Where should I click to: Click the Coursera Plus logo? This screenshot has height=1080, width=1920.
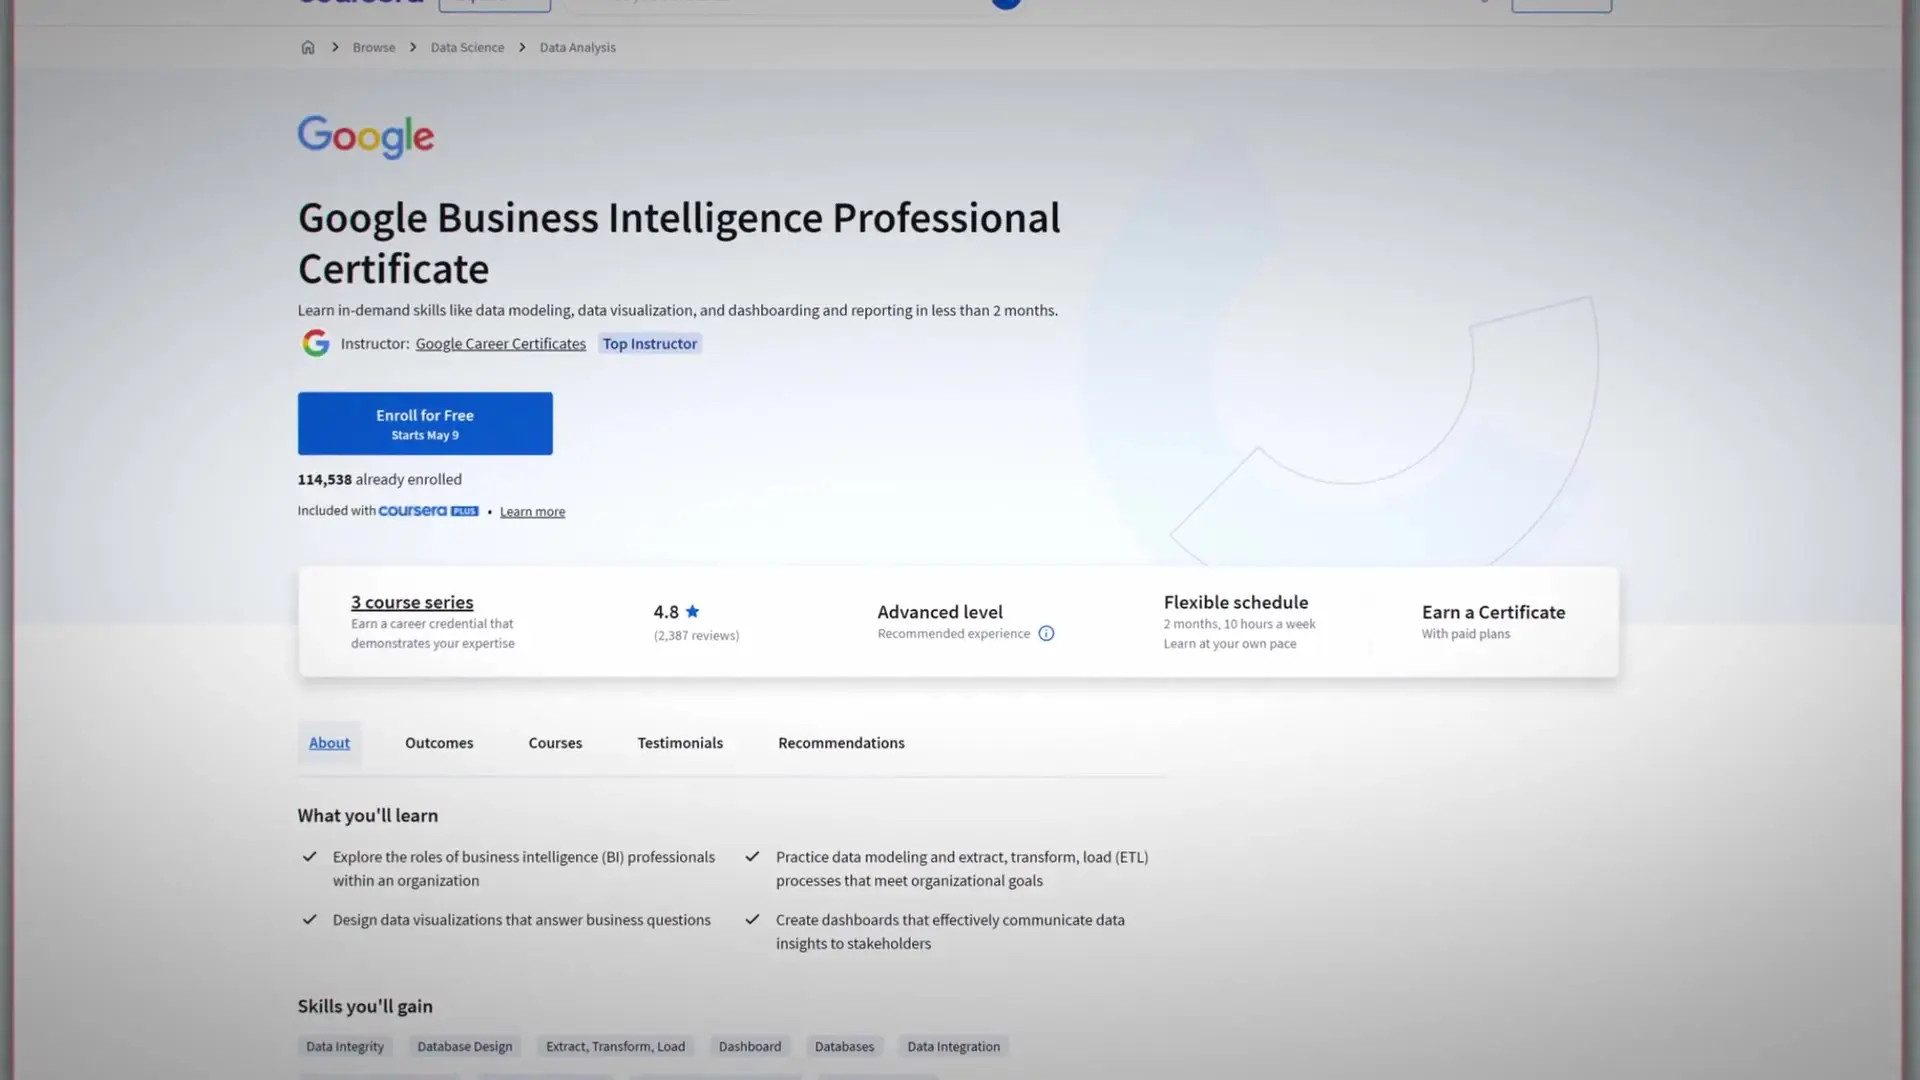pos(428,511)
